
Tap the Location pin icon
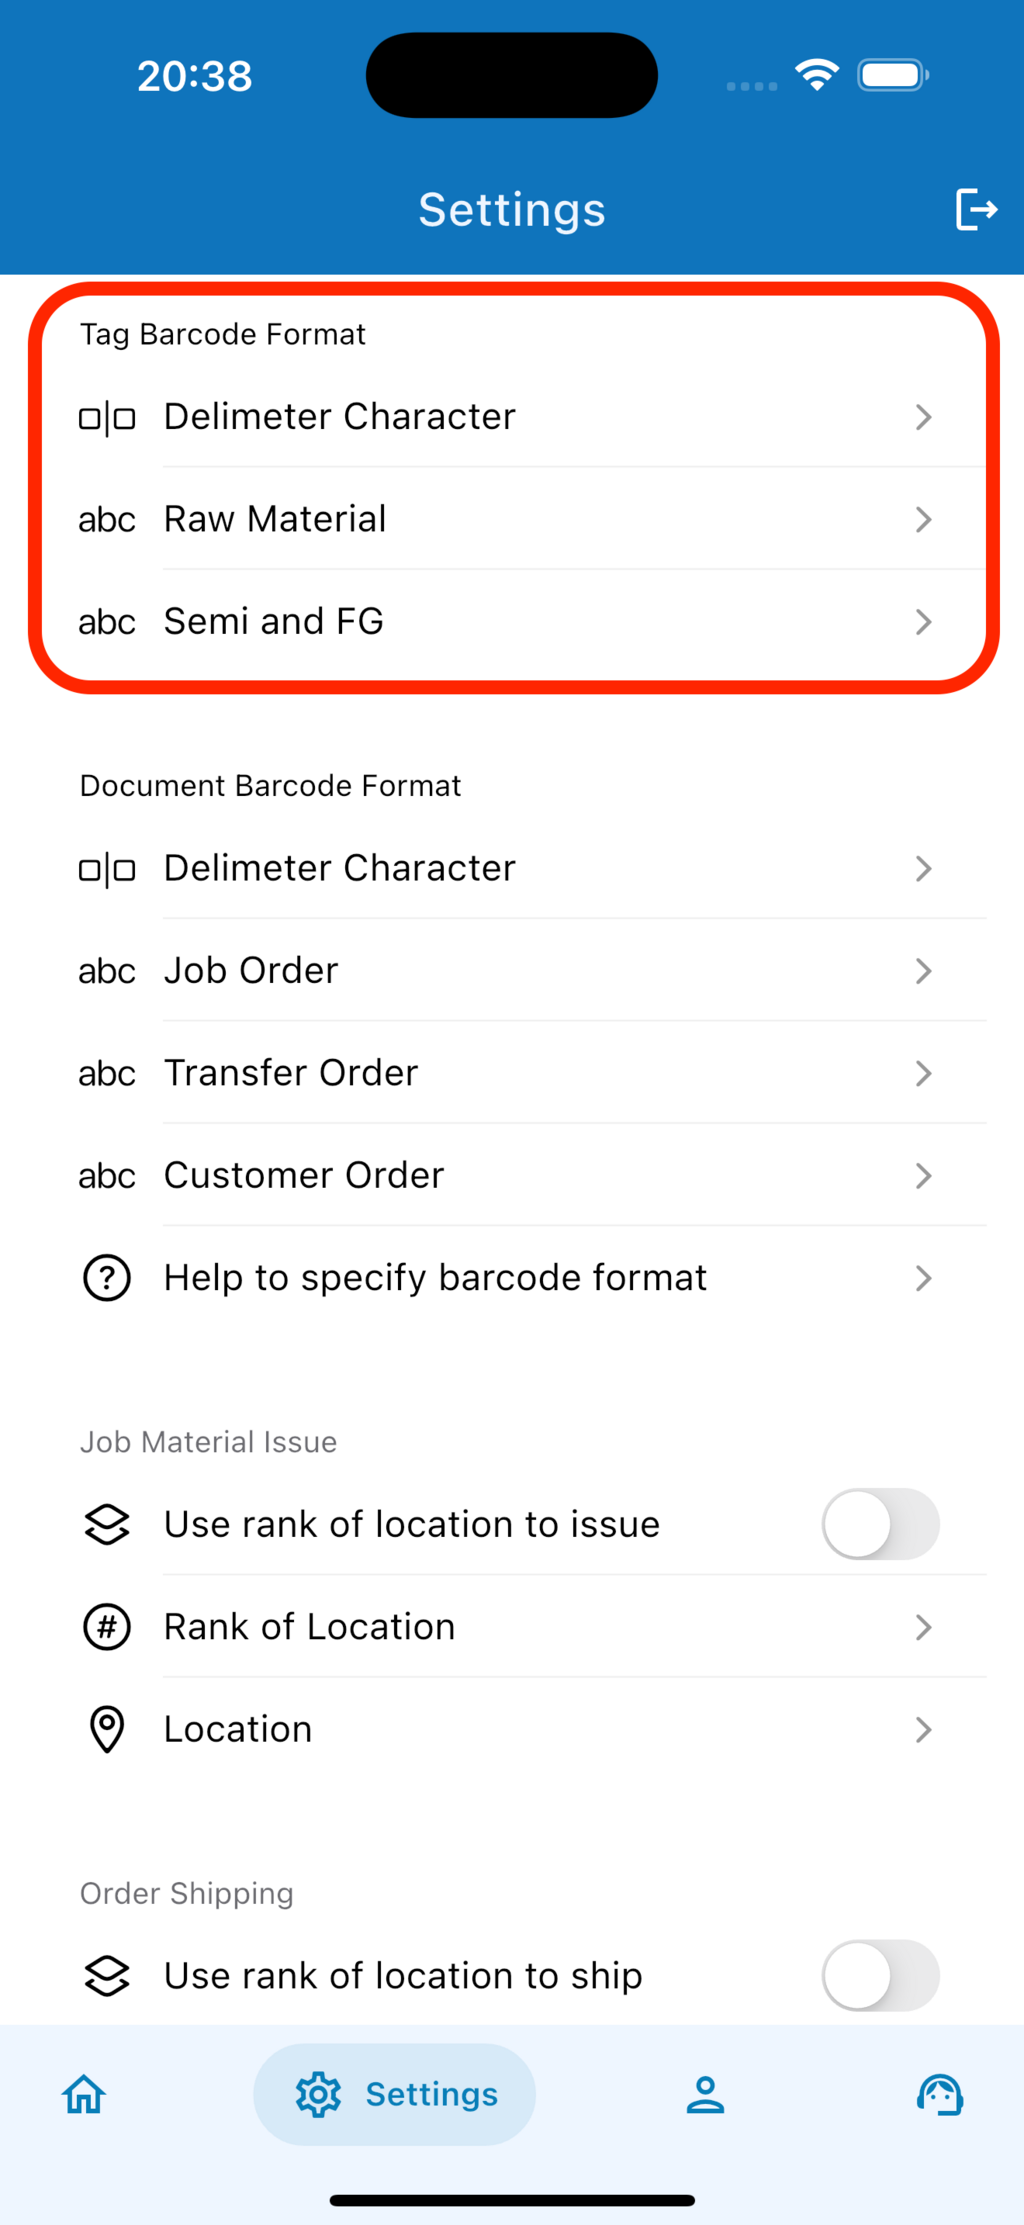pyautogui.click(x=107, y=1729)
